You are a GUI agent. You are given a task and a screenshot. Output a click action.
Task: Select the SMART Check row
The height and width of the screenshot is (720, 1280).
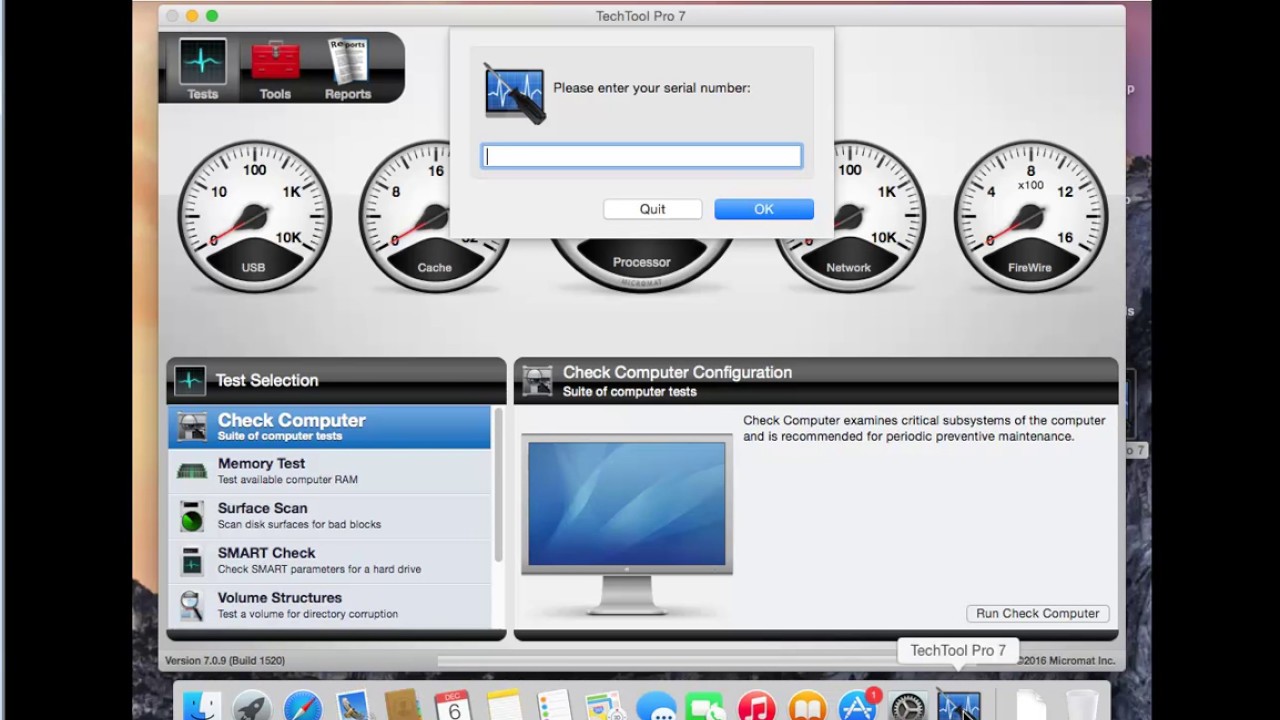330,560
